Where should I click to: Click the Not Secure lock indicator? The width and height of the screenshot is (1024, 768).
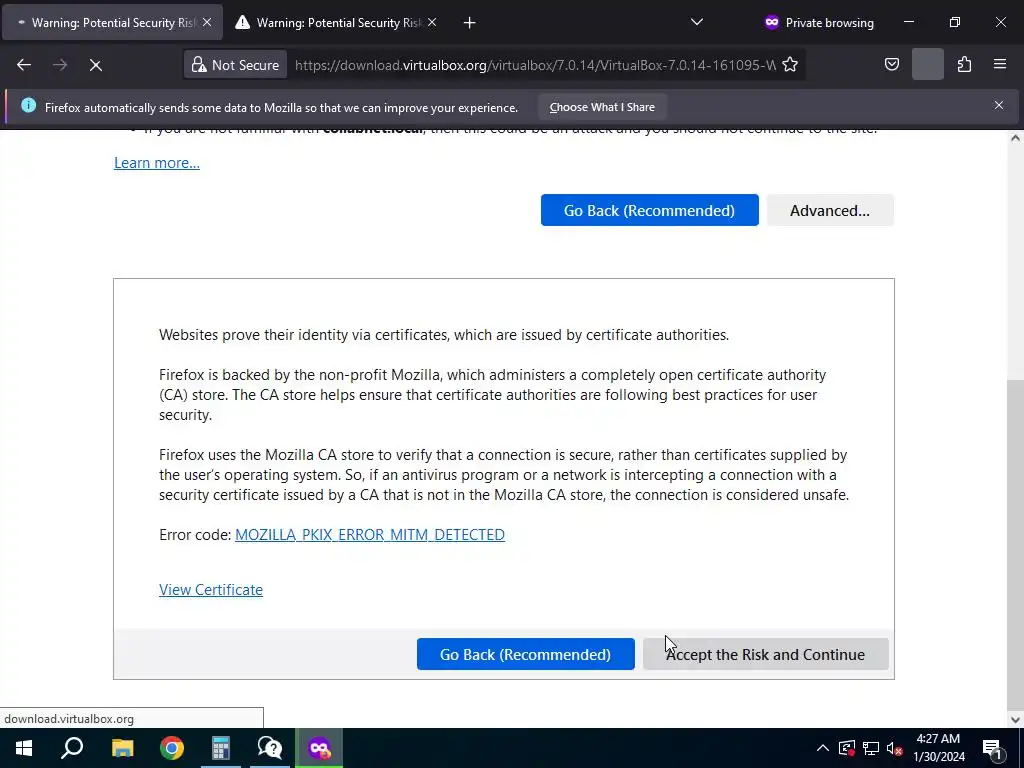pyautogui.click(x=235, y=65)
